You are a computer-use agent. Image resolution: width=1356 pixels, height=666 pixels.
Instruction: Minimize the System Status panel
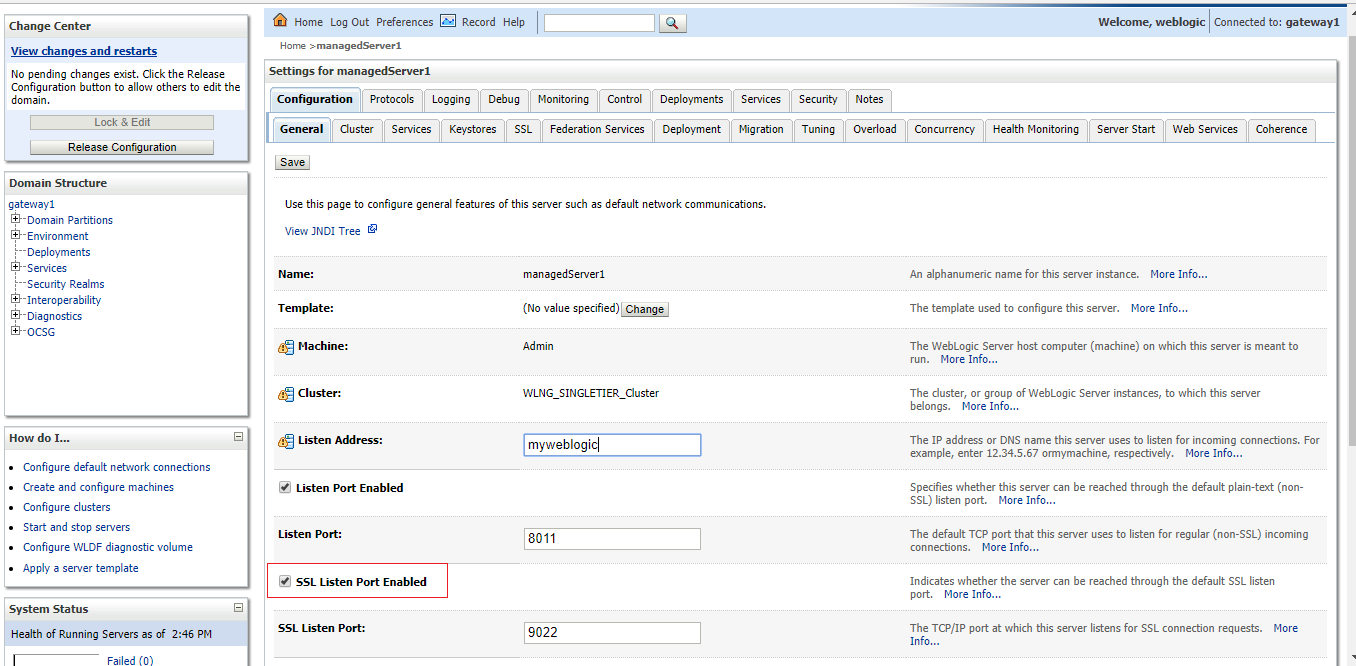[238, 607]
